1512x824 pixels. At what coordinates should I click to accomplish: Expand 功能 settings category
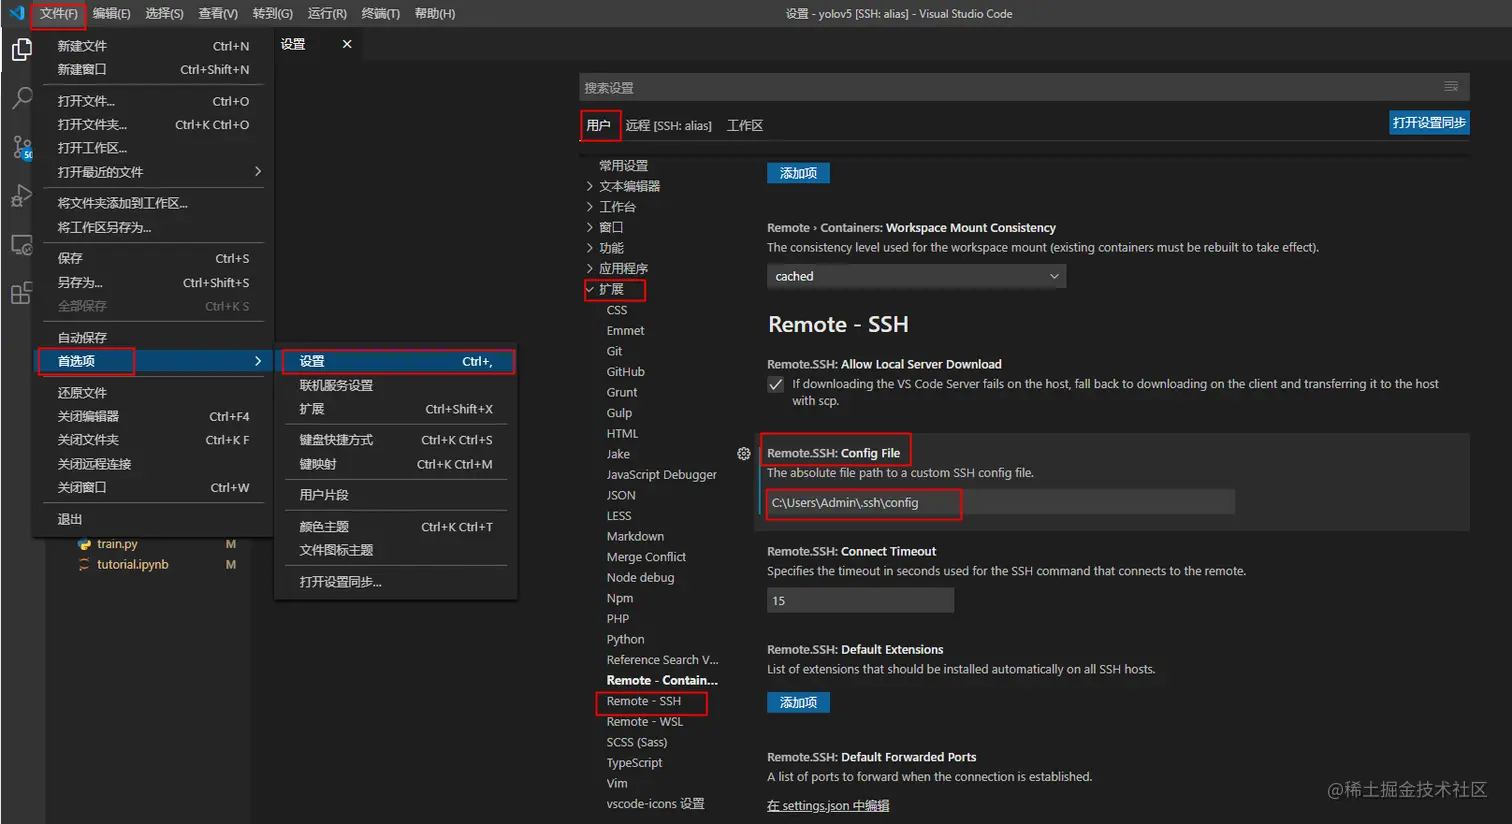pos(590,248)
